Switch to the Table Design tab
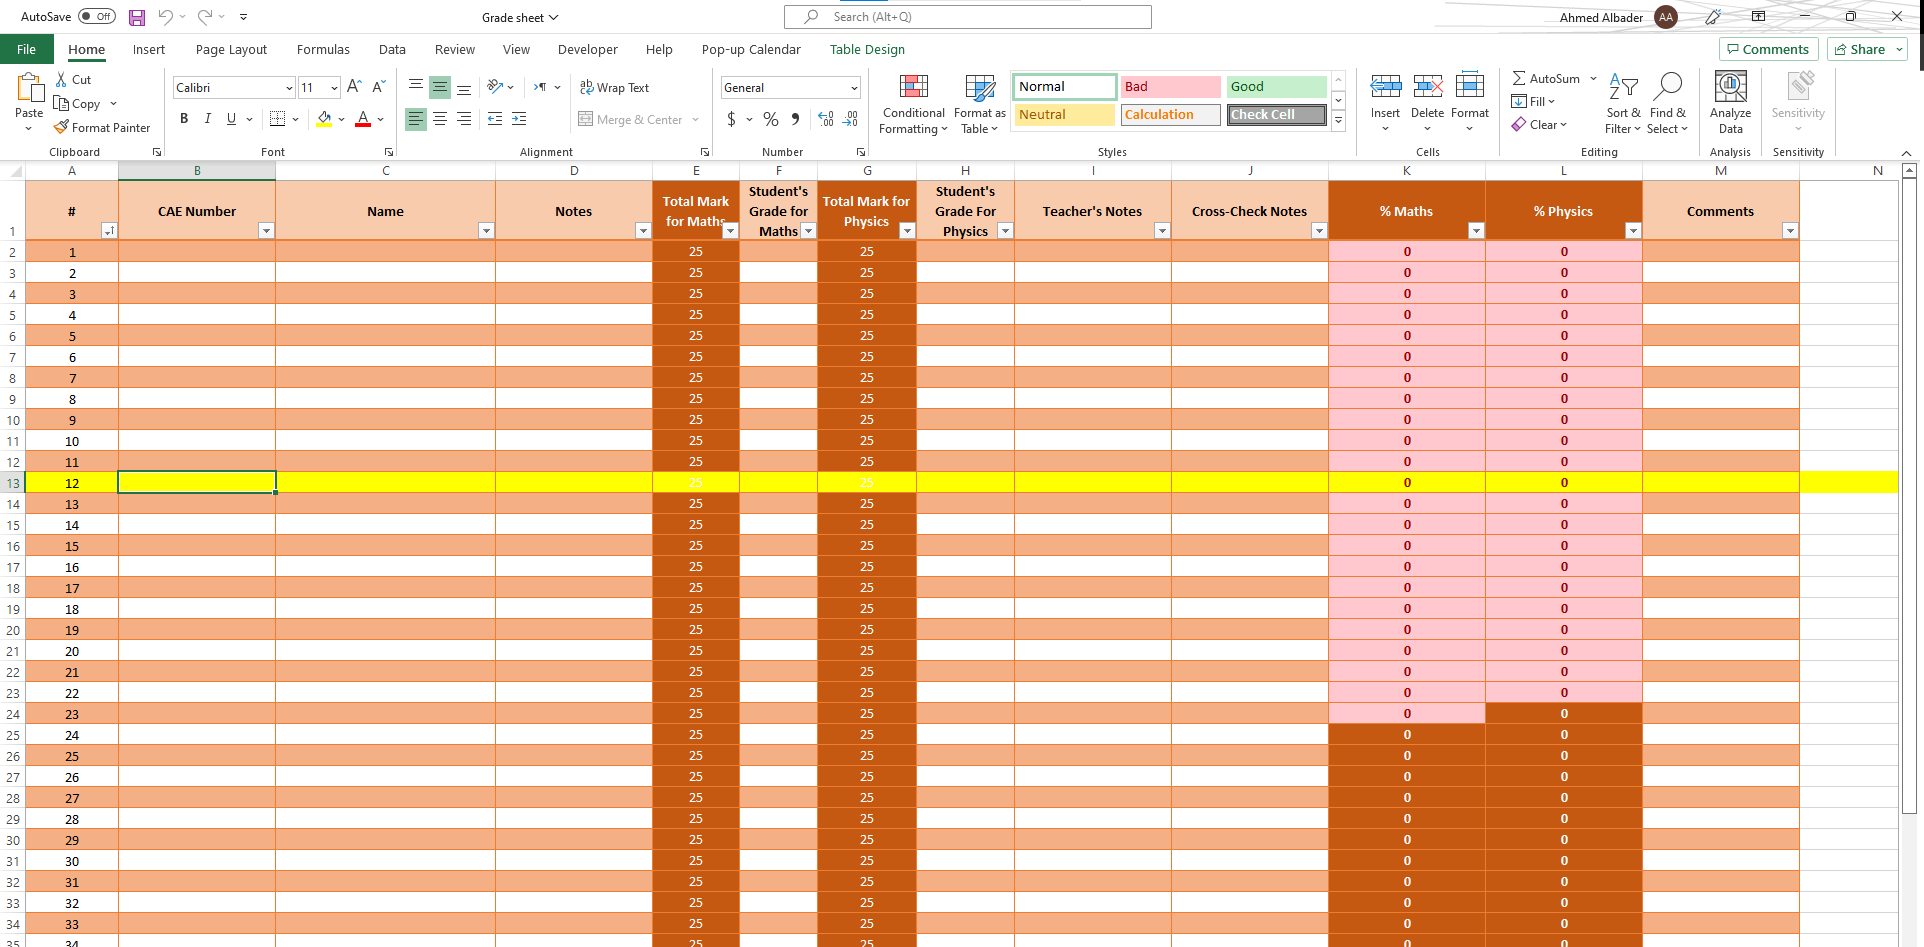The height and width of the screenshot is (947, 1924). 867,49
